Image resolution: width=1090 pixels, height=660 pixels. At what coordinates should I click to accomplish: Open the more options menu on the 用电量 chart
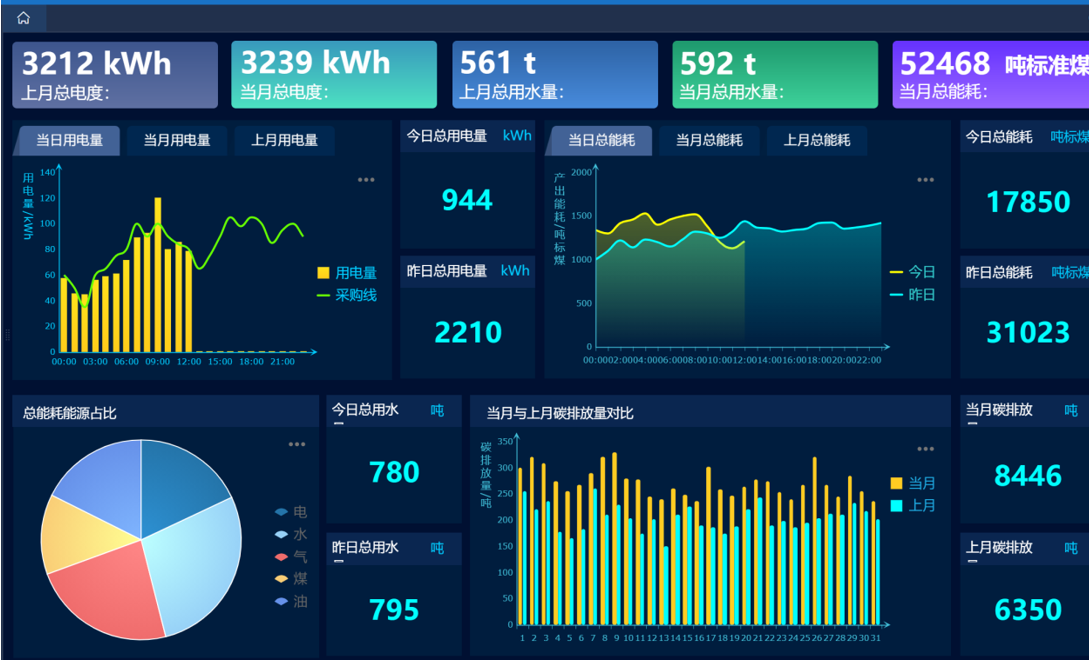[x=366, y=180]
